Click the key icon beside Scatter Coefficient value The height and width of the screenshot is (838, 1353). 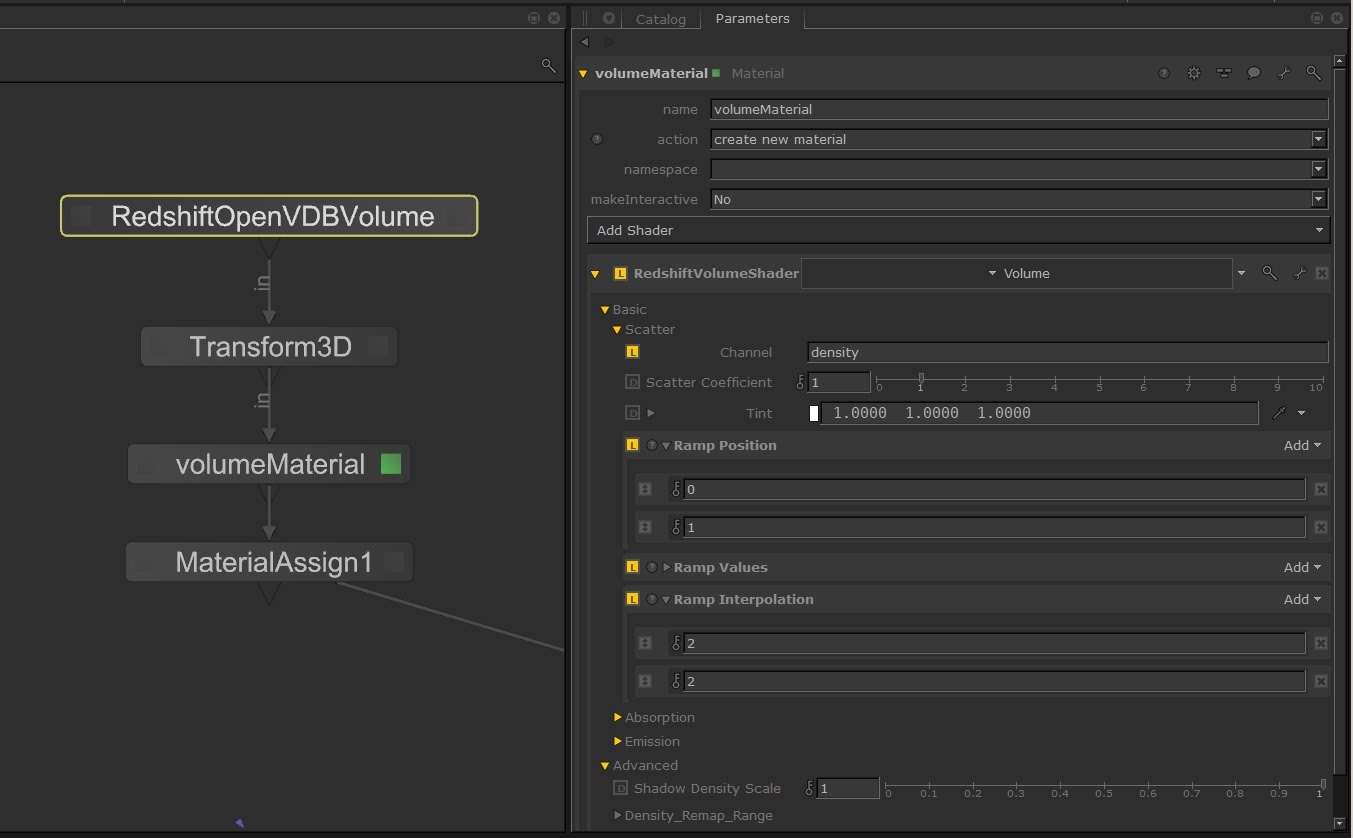tap(800, 382)
